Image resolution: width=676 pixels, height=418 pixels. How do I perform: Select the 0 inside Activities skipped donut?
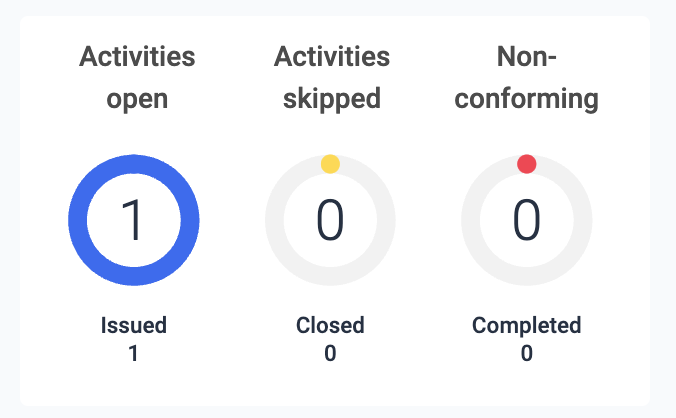pyautogui.click(x=330, y=221)
